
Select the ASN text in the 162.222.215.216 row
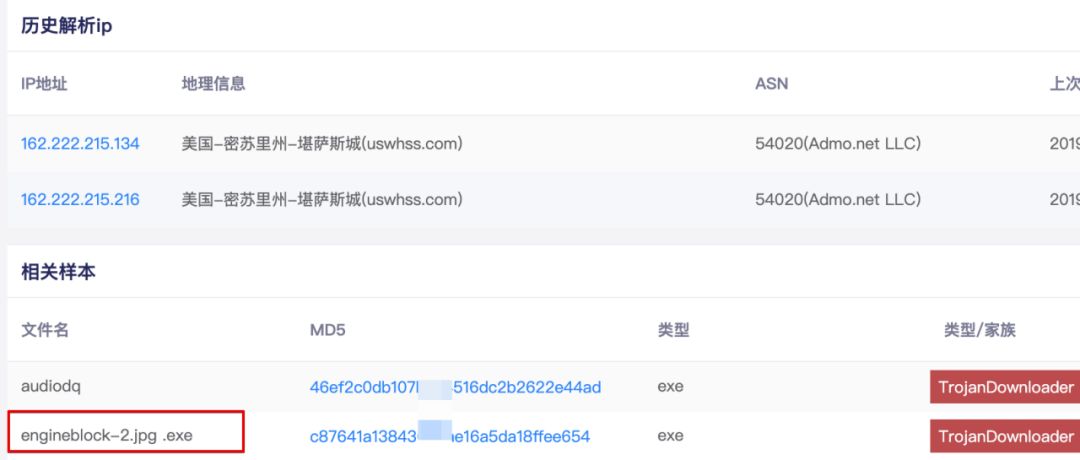(x=837, y=200)
